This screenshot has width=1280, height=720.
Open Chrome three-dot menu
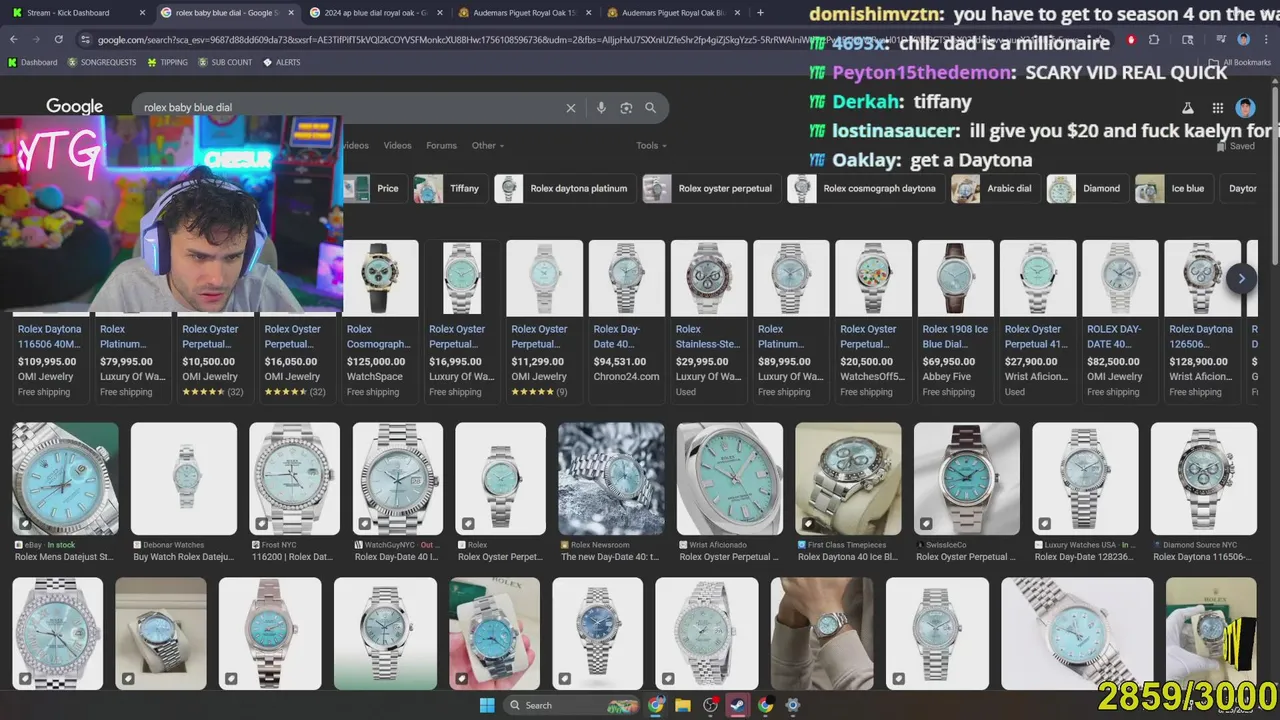(1265, 39)
